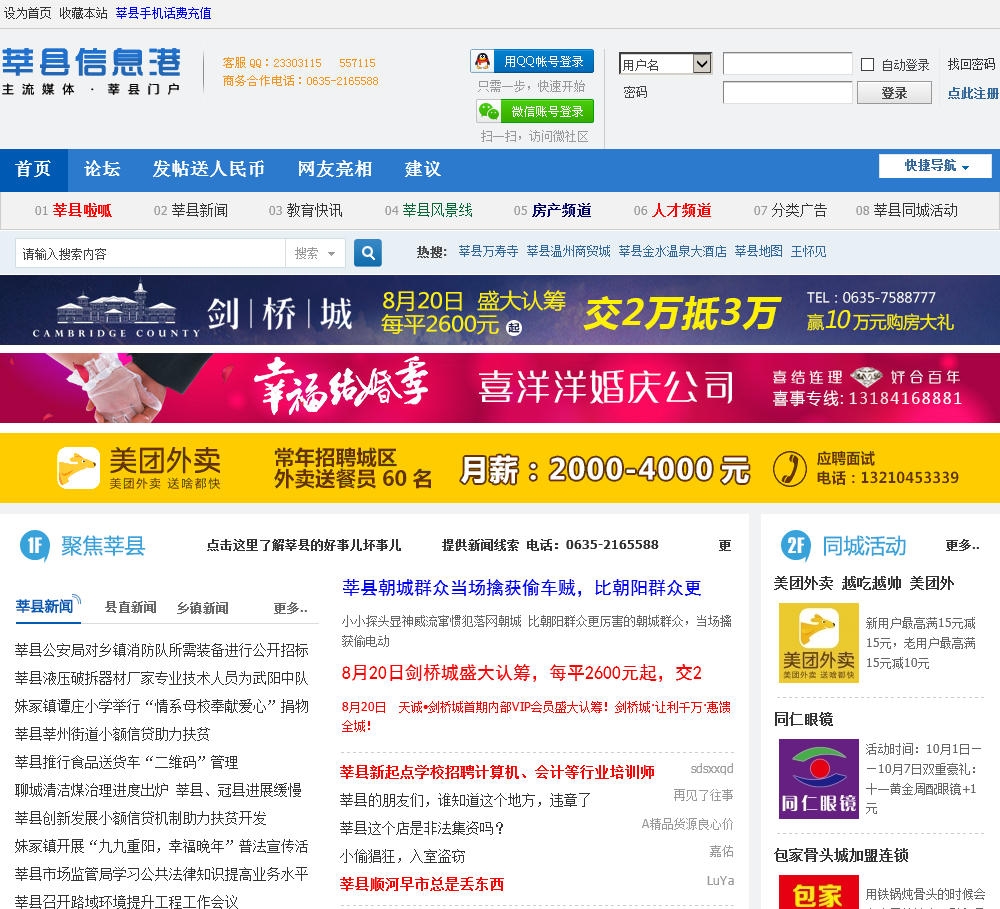The image size is (1000, 909).
Task: Open the 包家骨头城加盟连锁 title
Action: (x=841, y=855)
